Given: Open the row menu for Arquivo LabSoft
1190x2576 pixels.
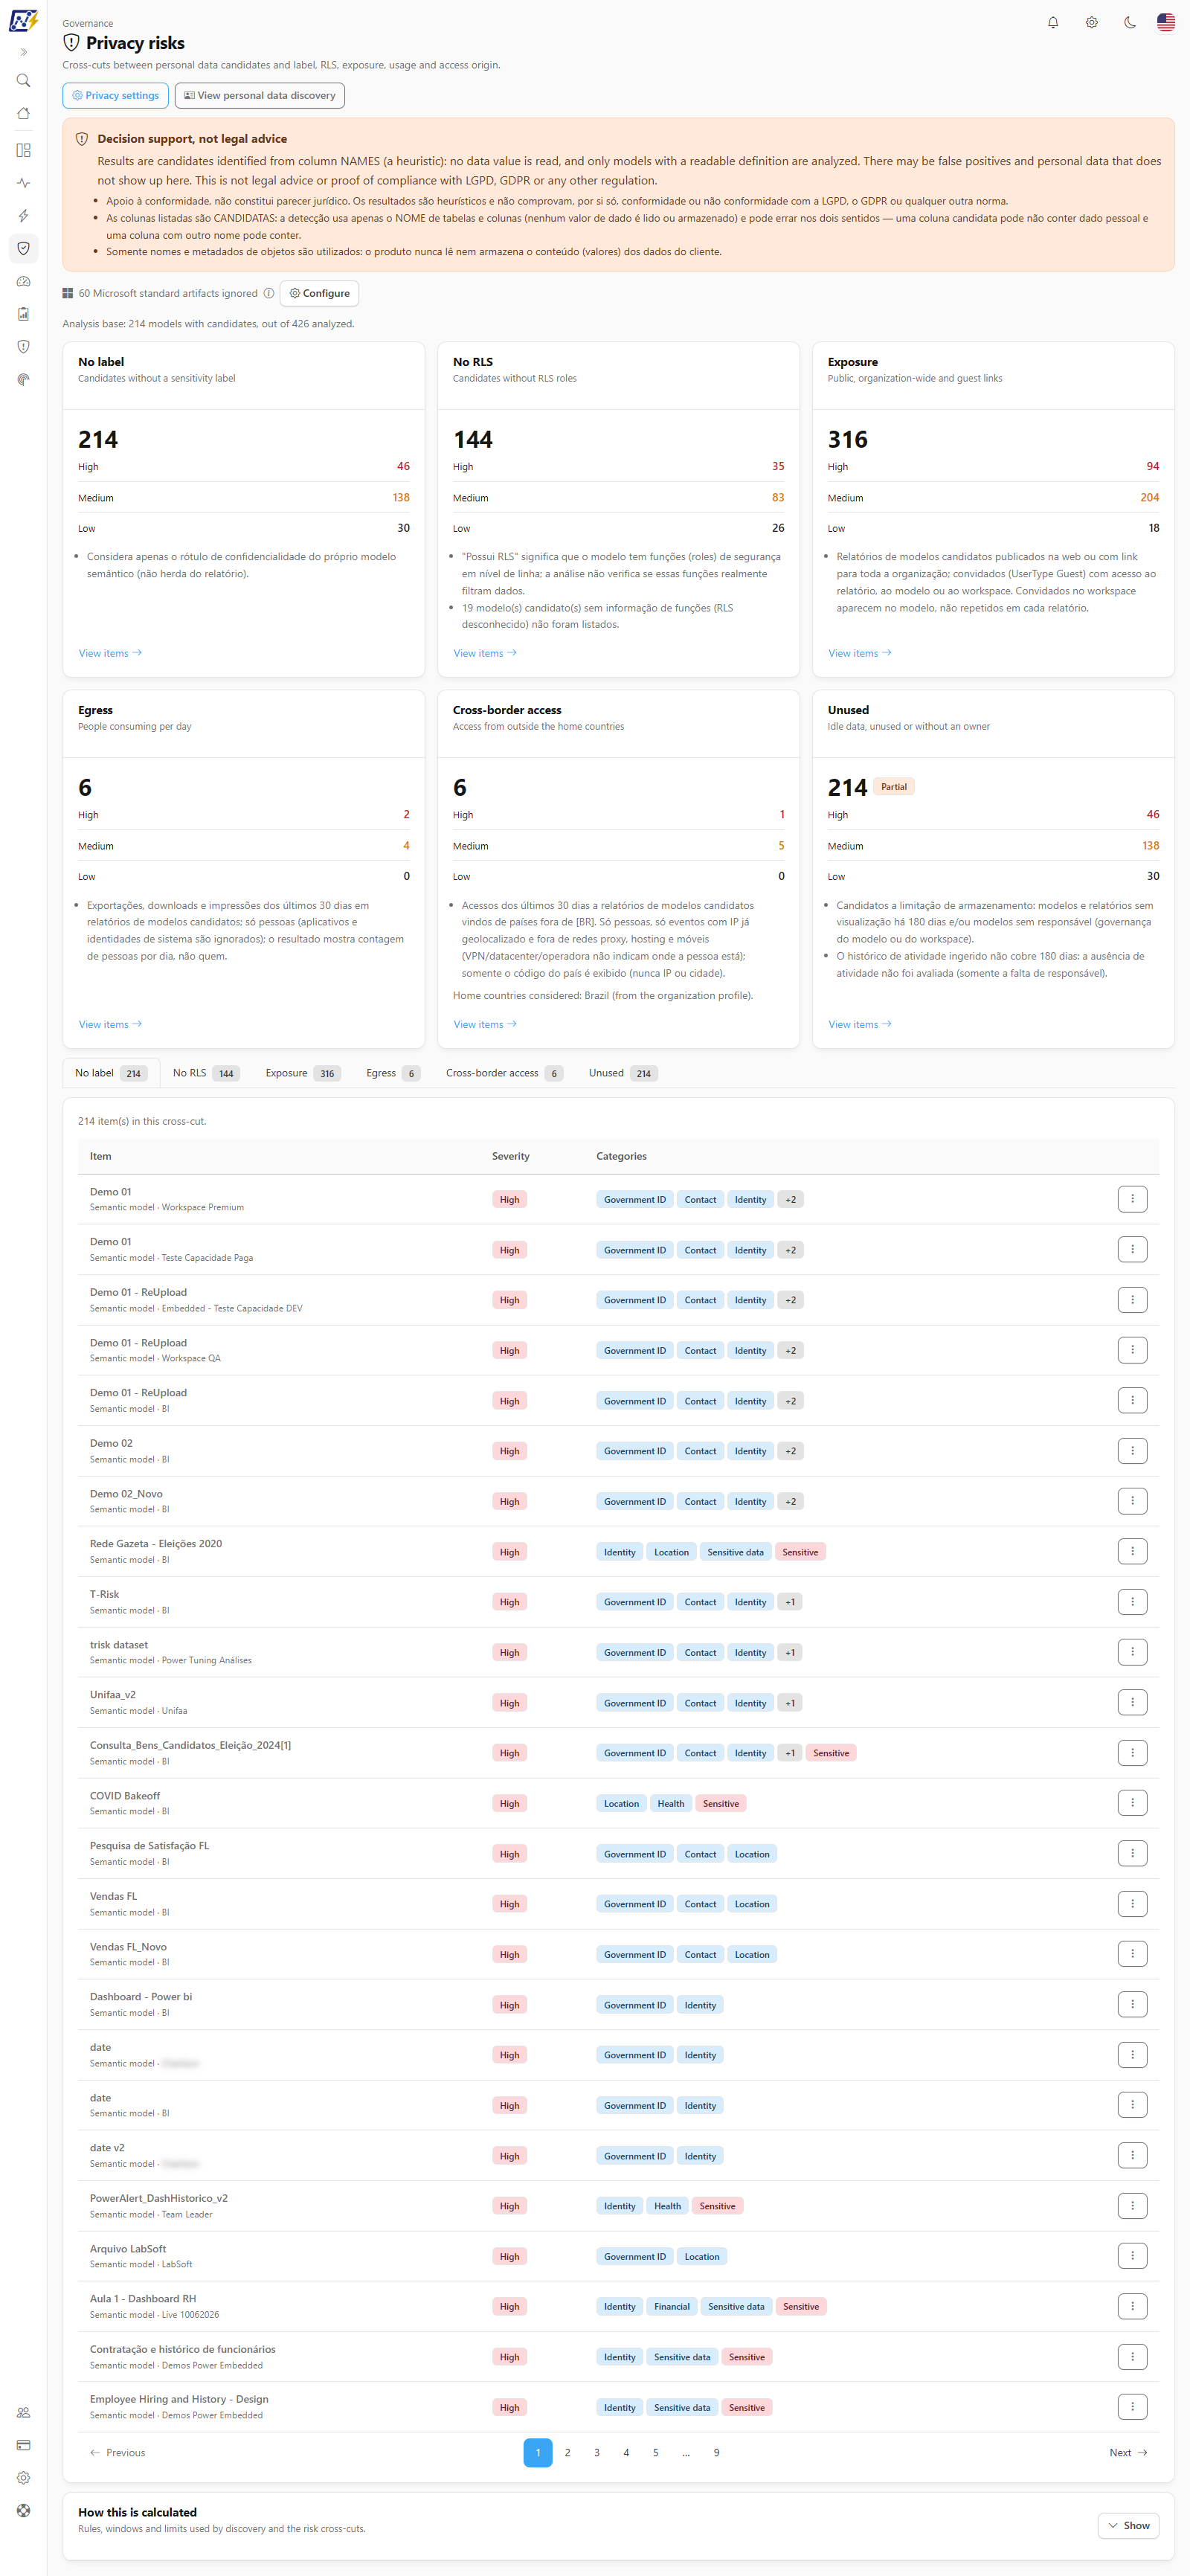Looking at the screenshot, I should (x=1132, y=2256).
